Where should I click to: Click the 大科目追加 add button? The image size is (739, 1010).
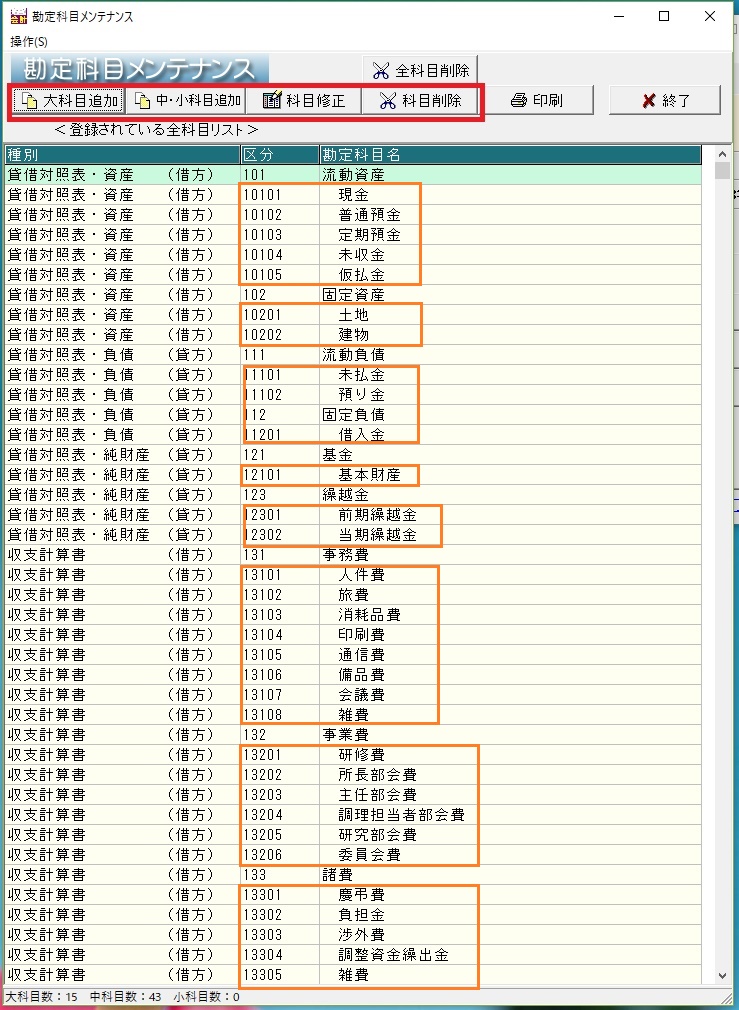68,100
